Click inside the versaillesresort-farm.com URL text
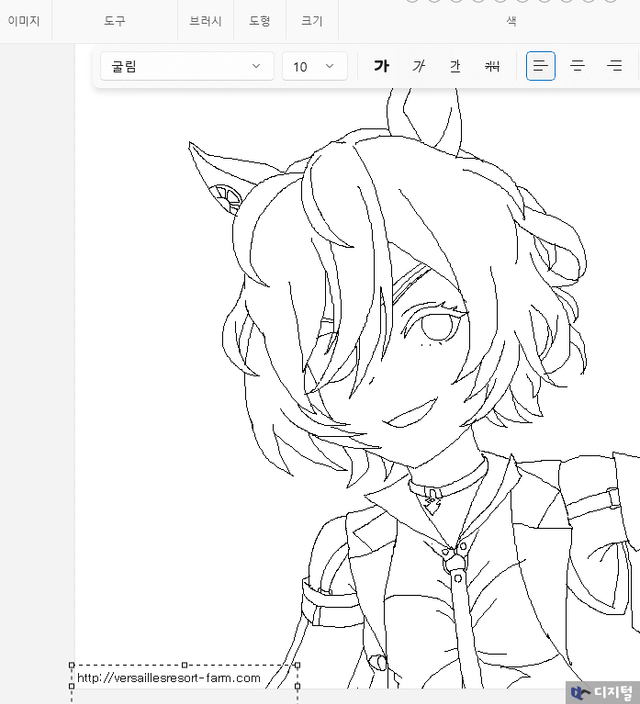Viewport: 640px width, 704px height. [168, 679]
